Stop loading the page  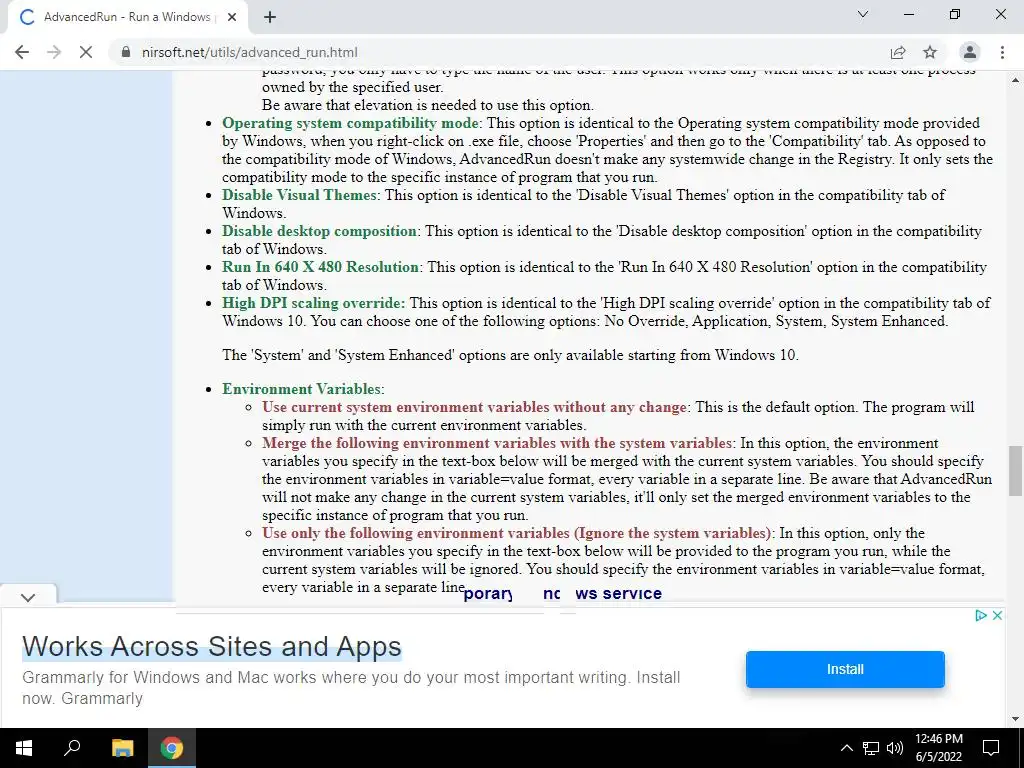86,52
